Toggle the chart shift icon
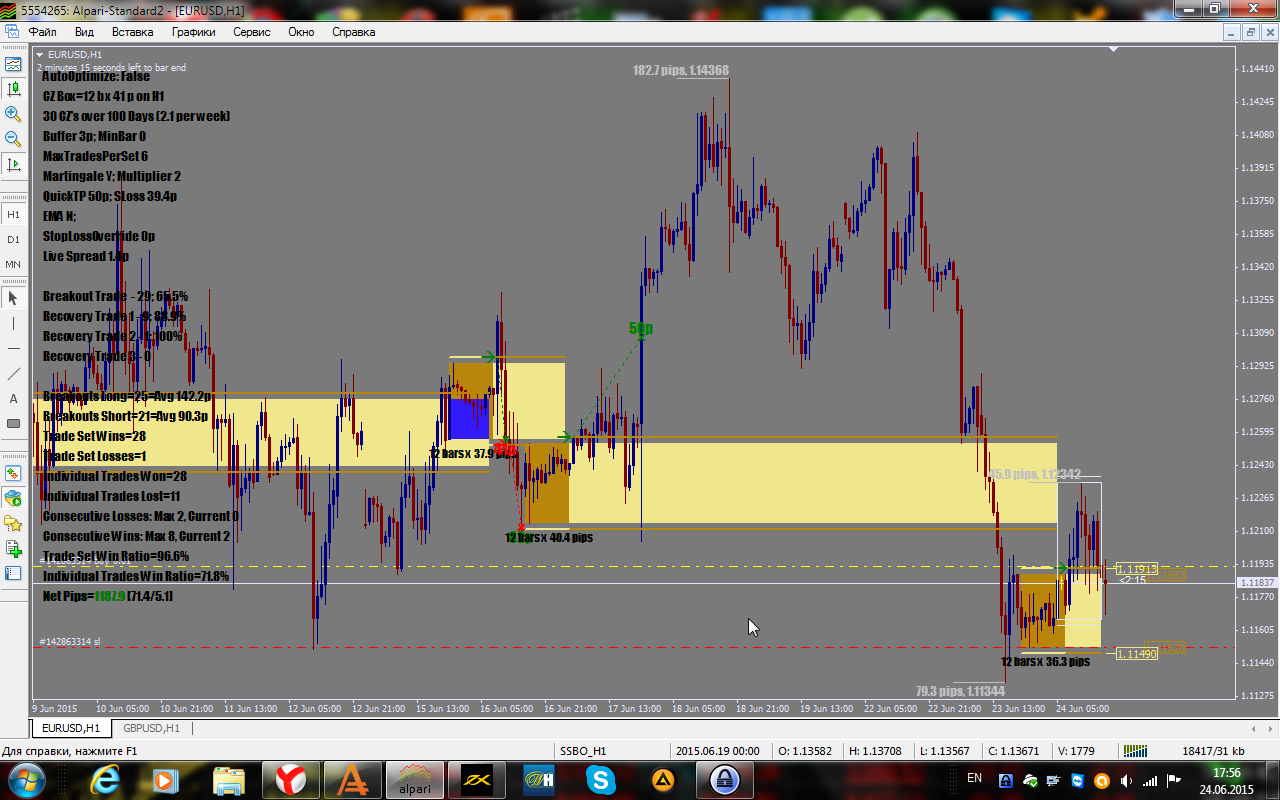The image size is (1280, 800). coord(13,164)
